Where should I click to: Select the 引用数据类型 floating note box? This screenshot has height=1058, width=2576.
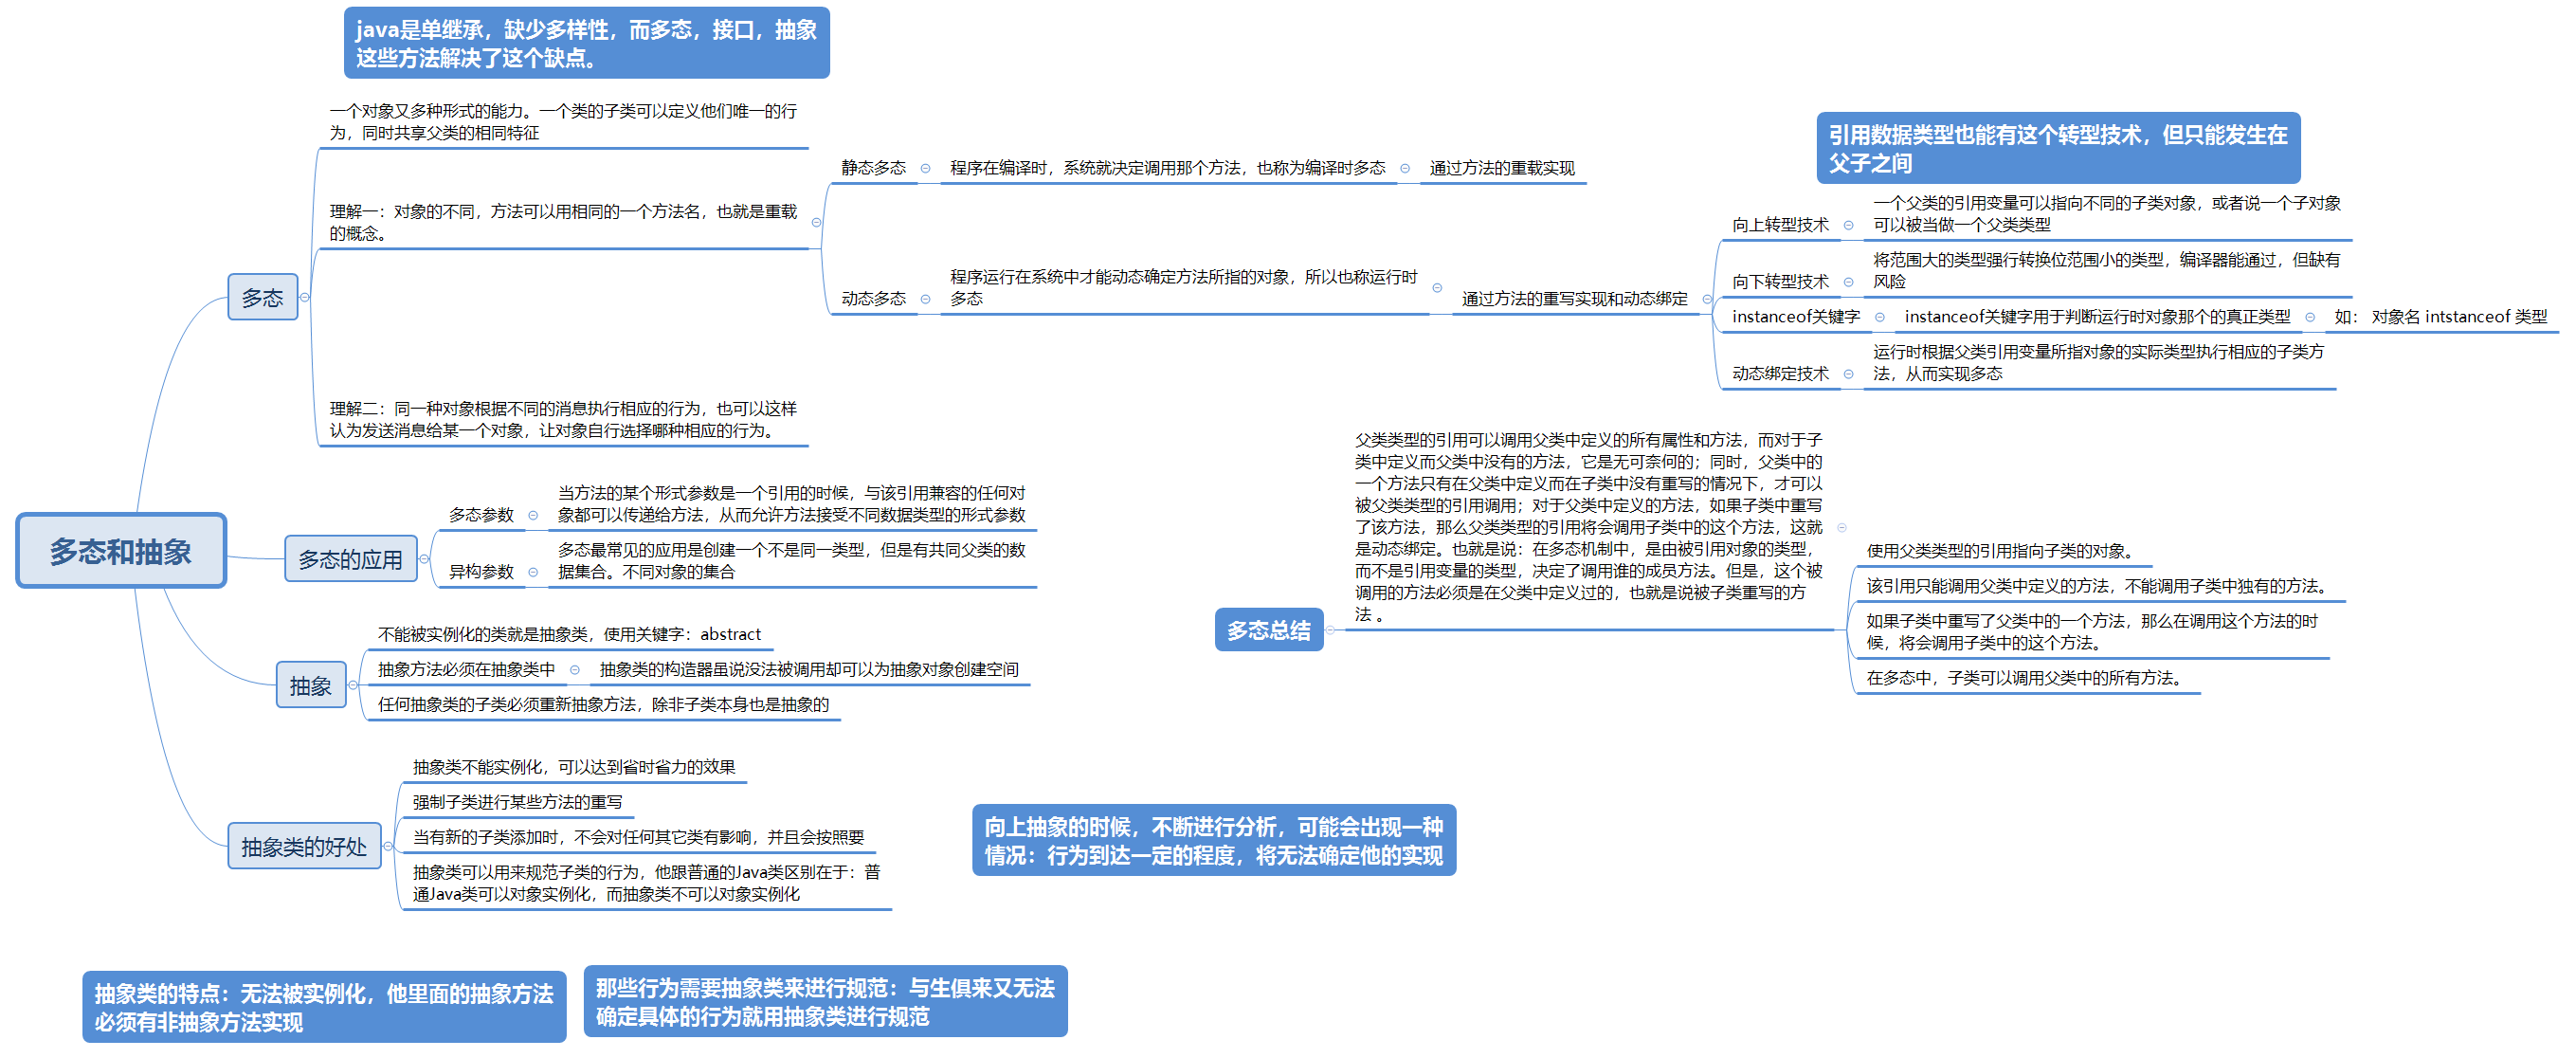click(x=2058, y=148)
